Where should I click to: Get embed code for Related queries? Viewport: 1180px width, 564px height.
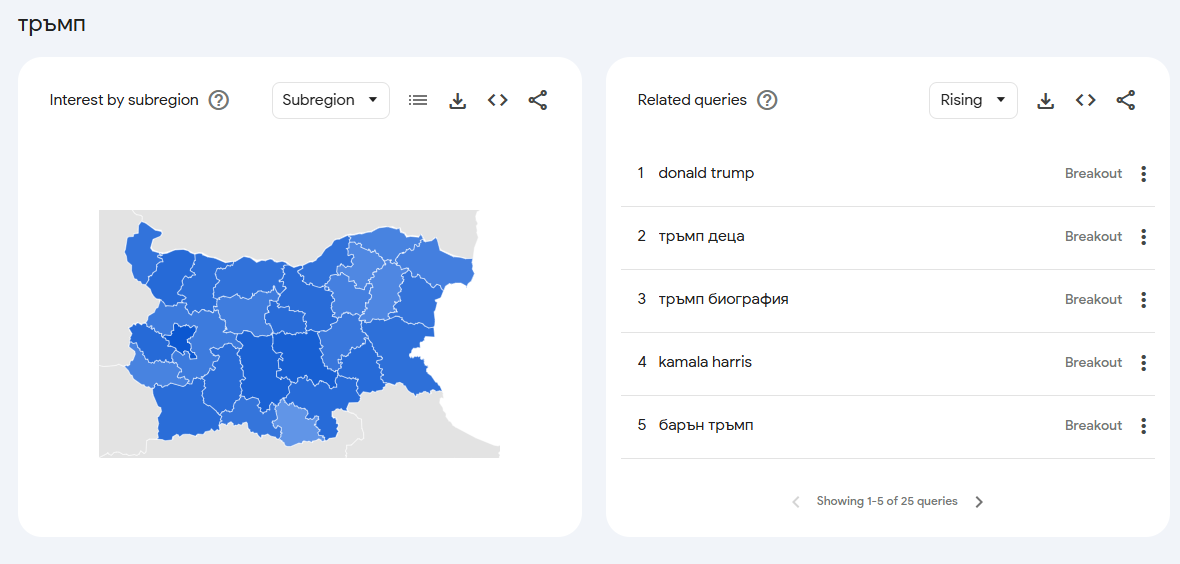coord(1086,100)
